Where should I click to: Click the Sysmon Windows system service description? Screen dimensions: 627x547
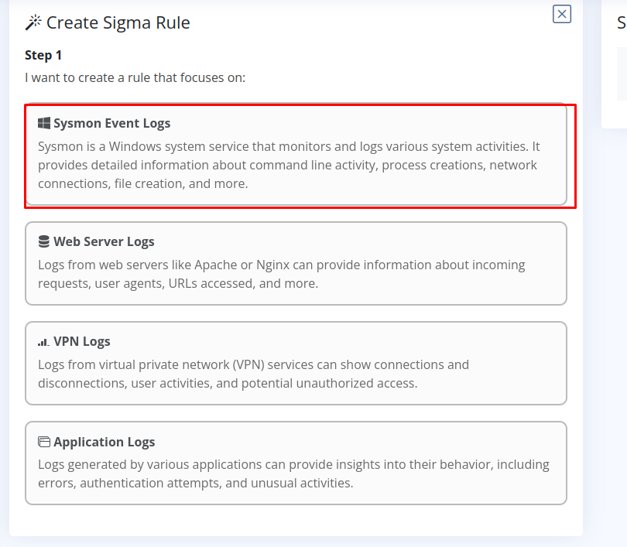pos(289,165)
